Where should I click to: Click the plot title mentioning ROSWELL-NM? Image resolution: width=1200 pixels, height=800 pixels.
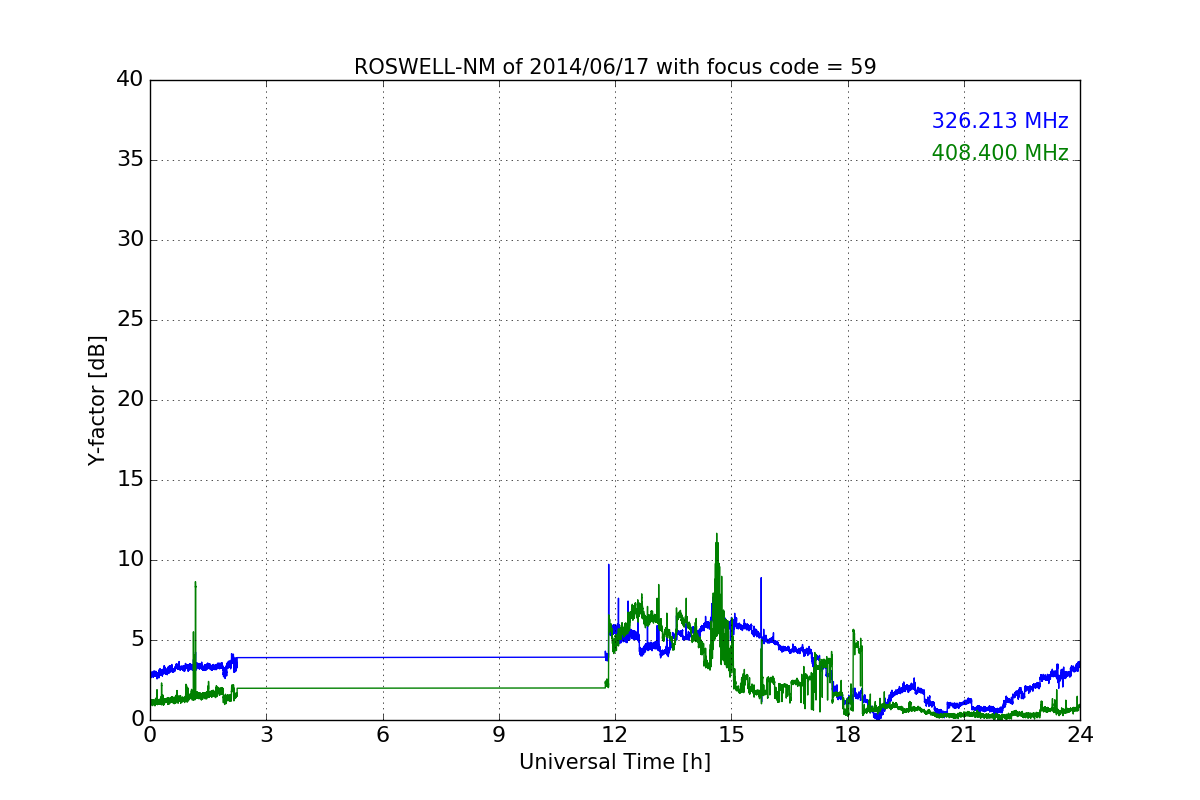coord(615,67)
